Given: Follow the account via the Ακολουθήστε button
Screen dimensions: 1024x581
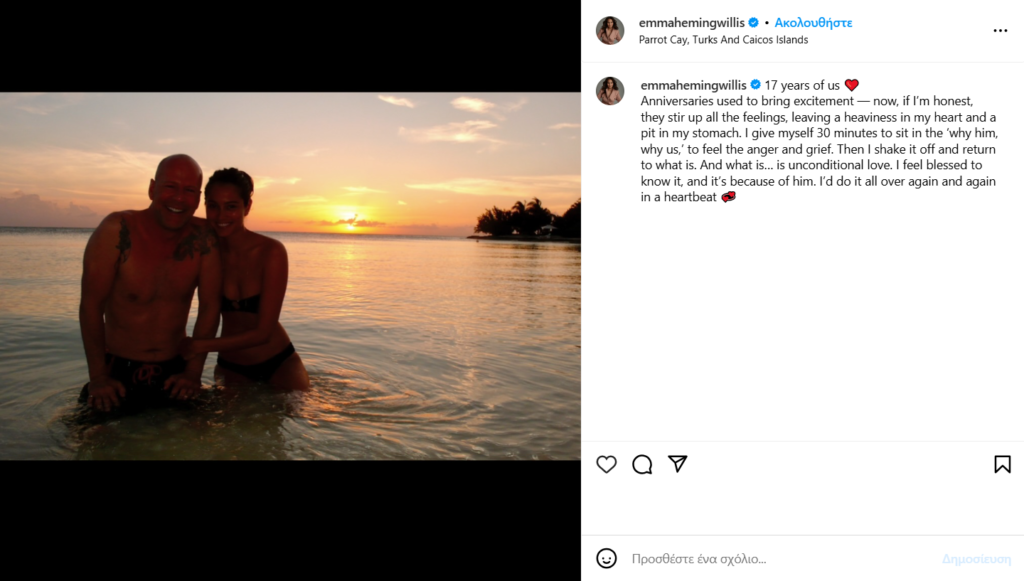Looking at the screenshot, I should 813,23.
